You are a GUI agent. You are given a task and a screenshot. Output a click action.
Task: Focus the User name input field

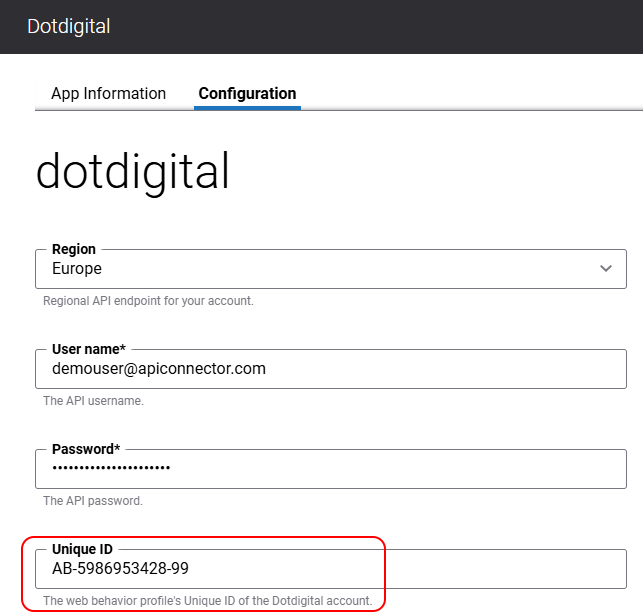point(331,369)
